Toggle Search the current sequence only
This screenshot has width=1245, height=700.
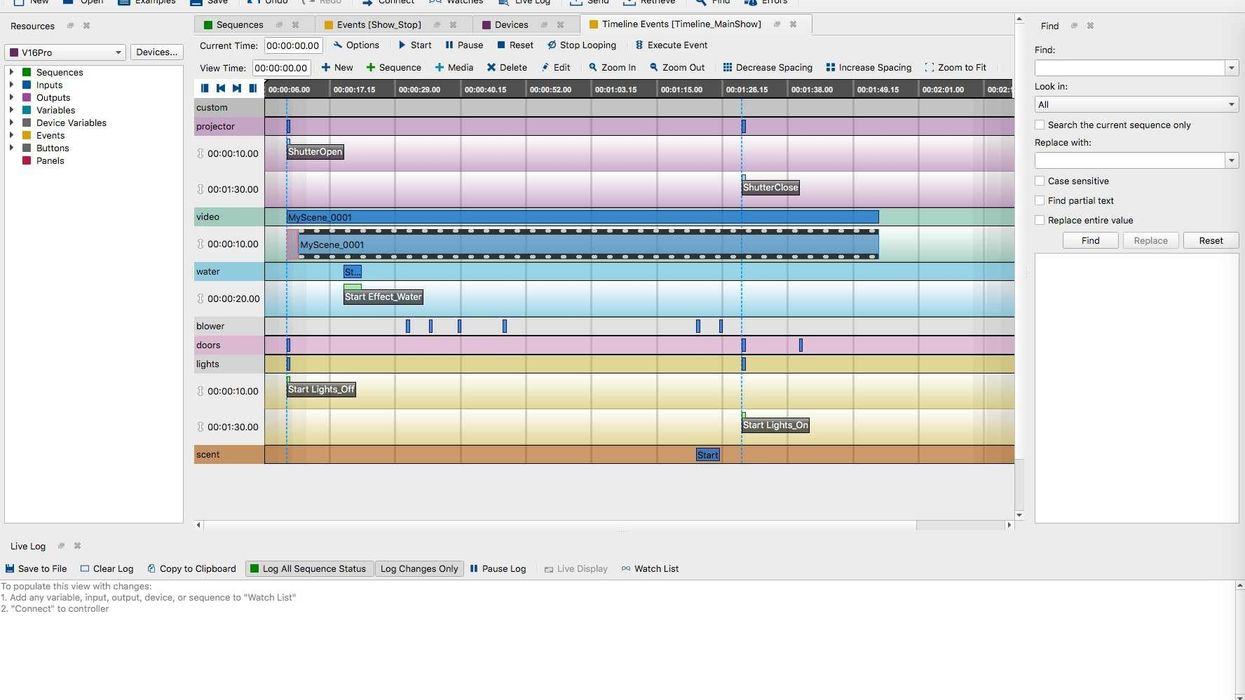coord(1040,125)
